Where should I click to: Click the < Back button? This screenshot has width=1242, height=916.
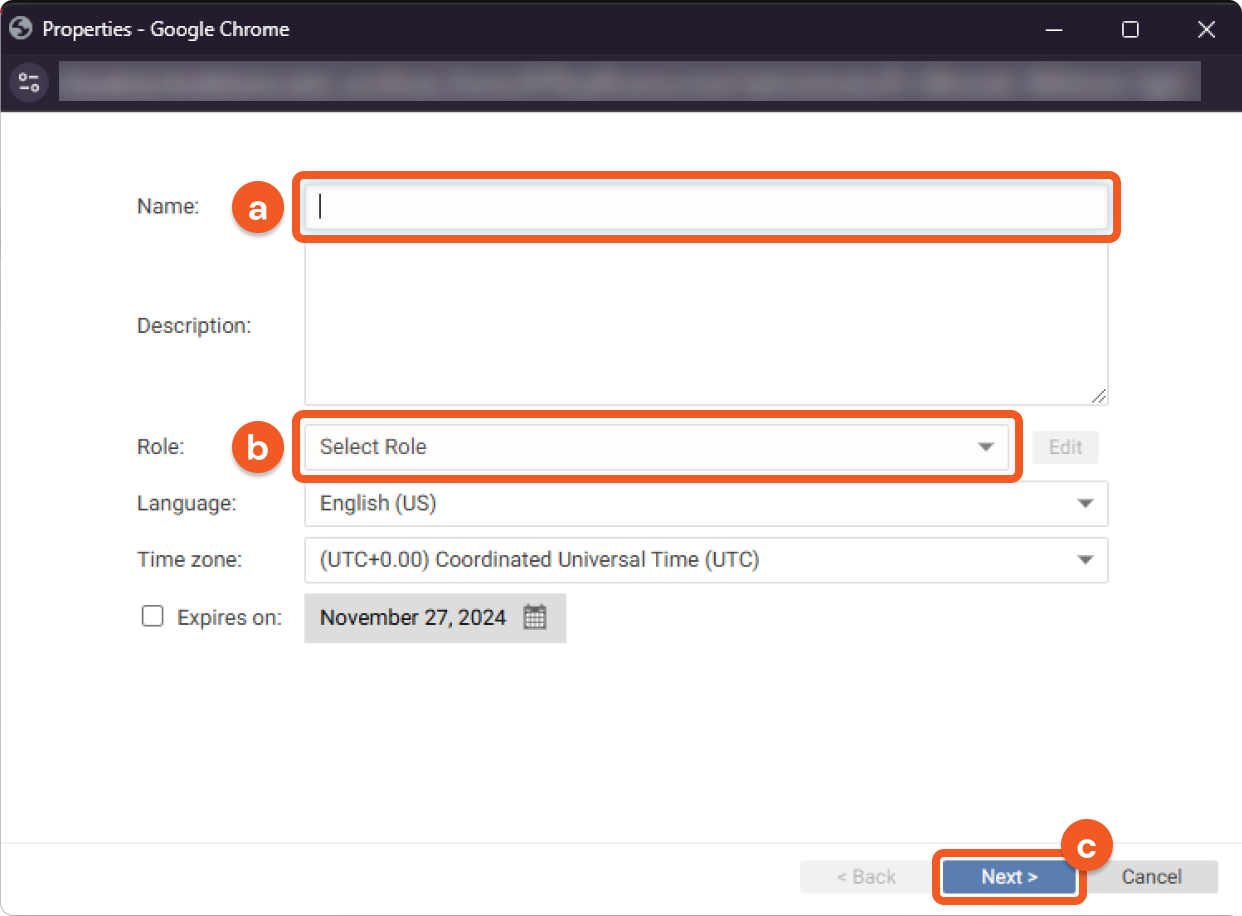pos(866,877)
